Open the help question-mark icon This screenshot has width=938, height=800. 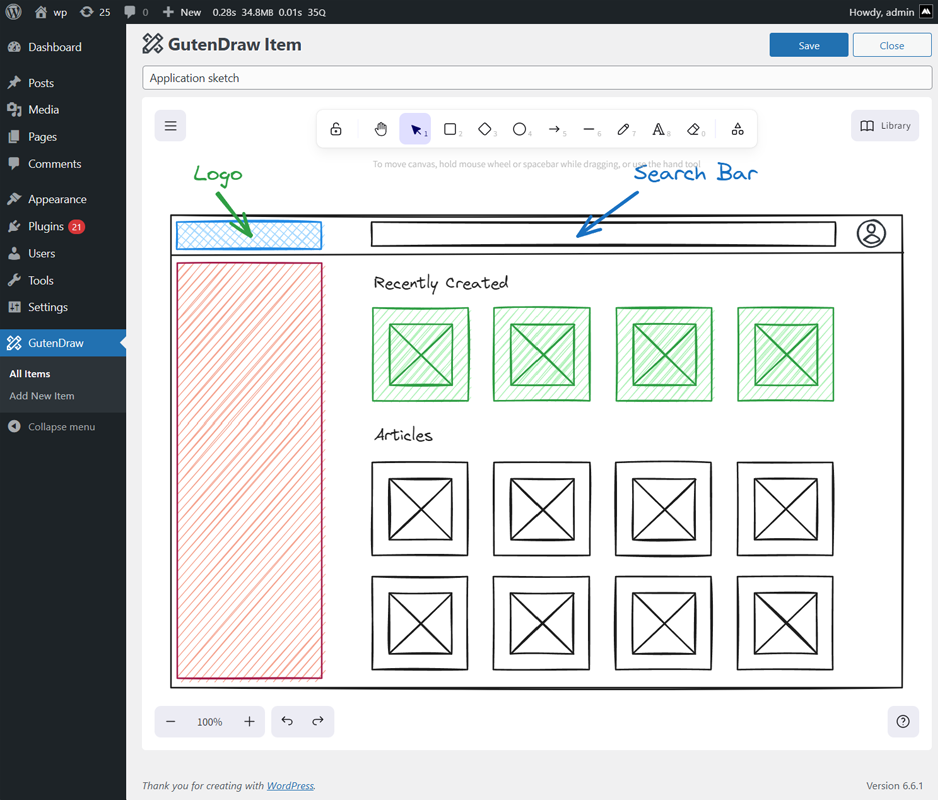(x=902, y=721)
